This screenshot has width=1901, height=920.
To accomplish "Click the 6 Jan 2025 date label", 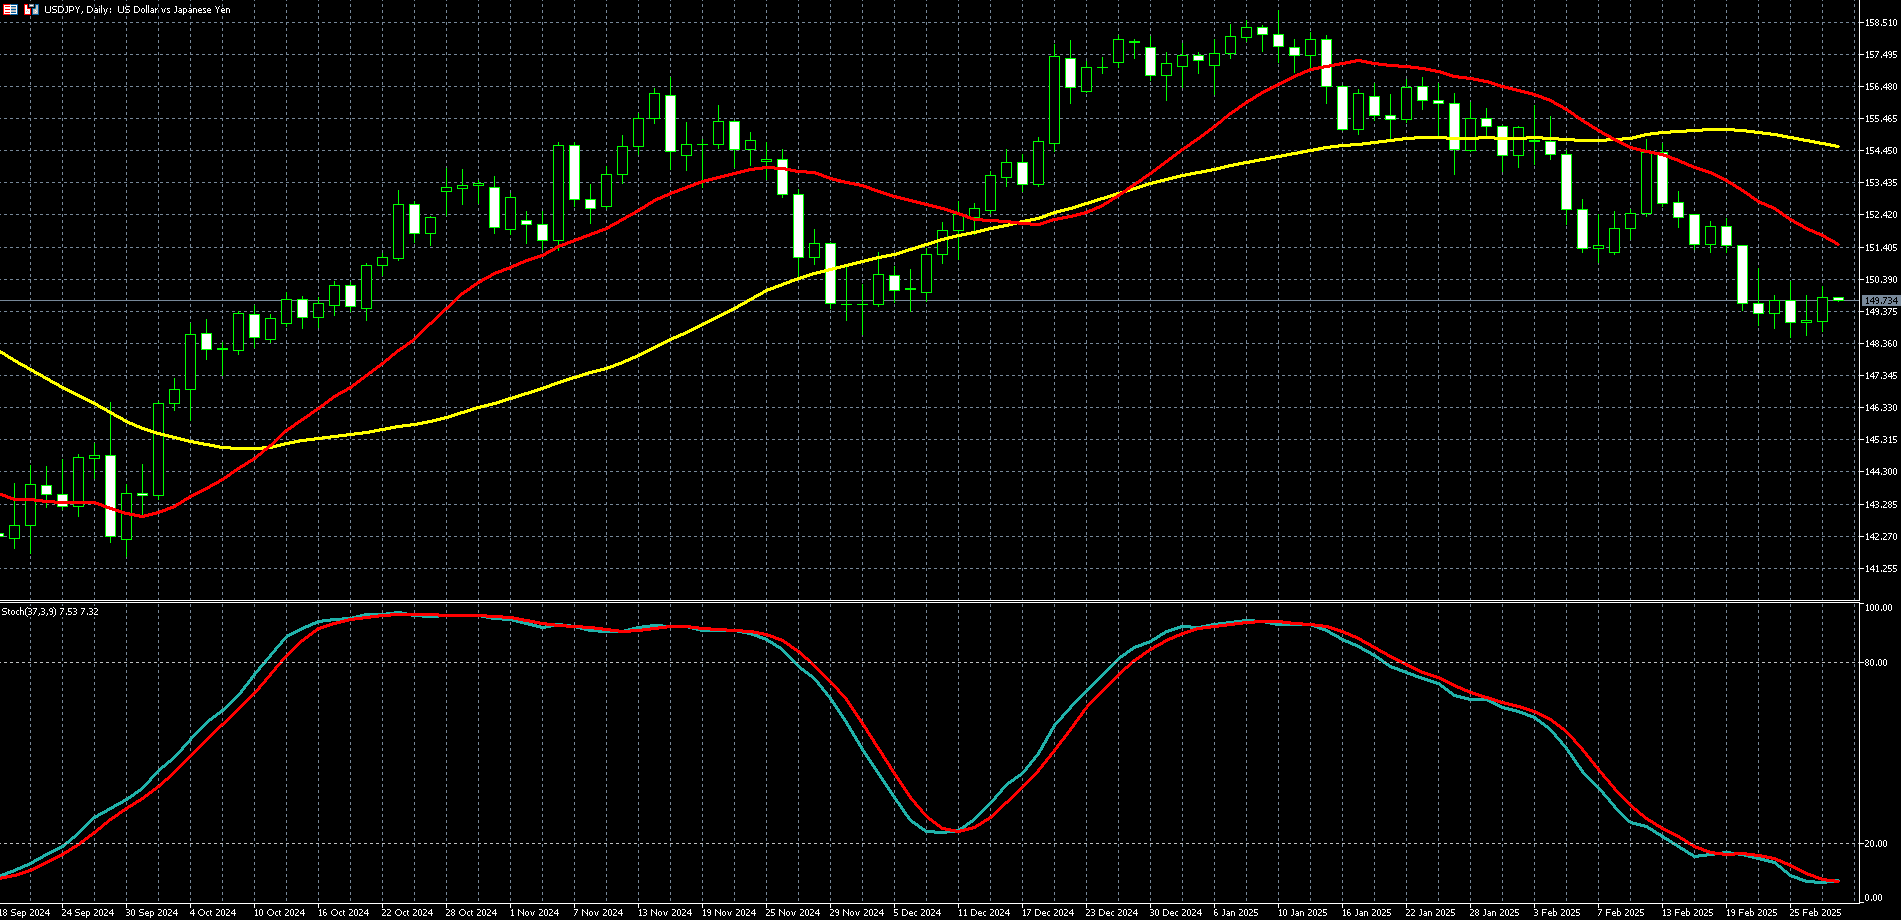I will tap(1236, 913).
